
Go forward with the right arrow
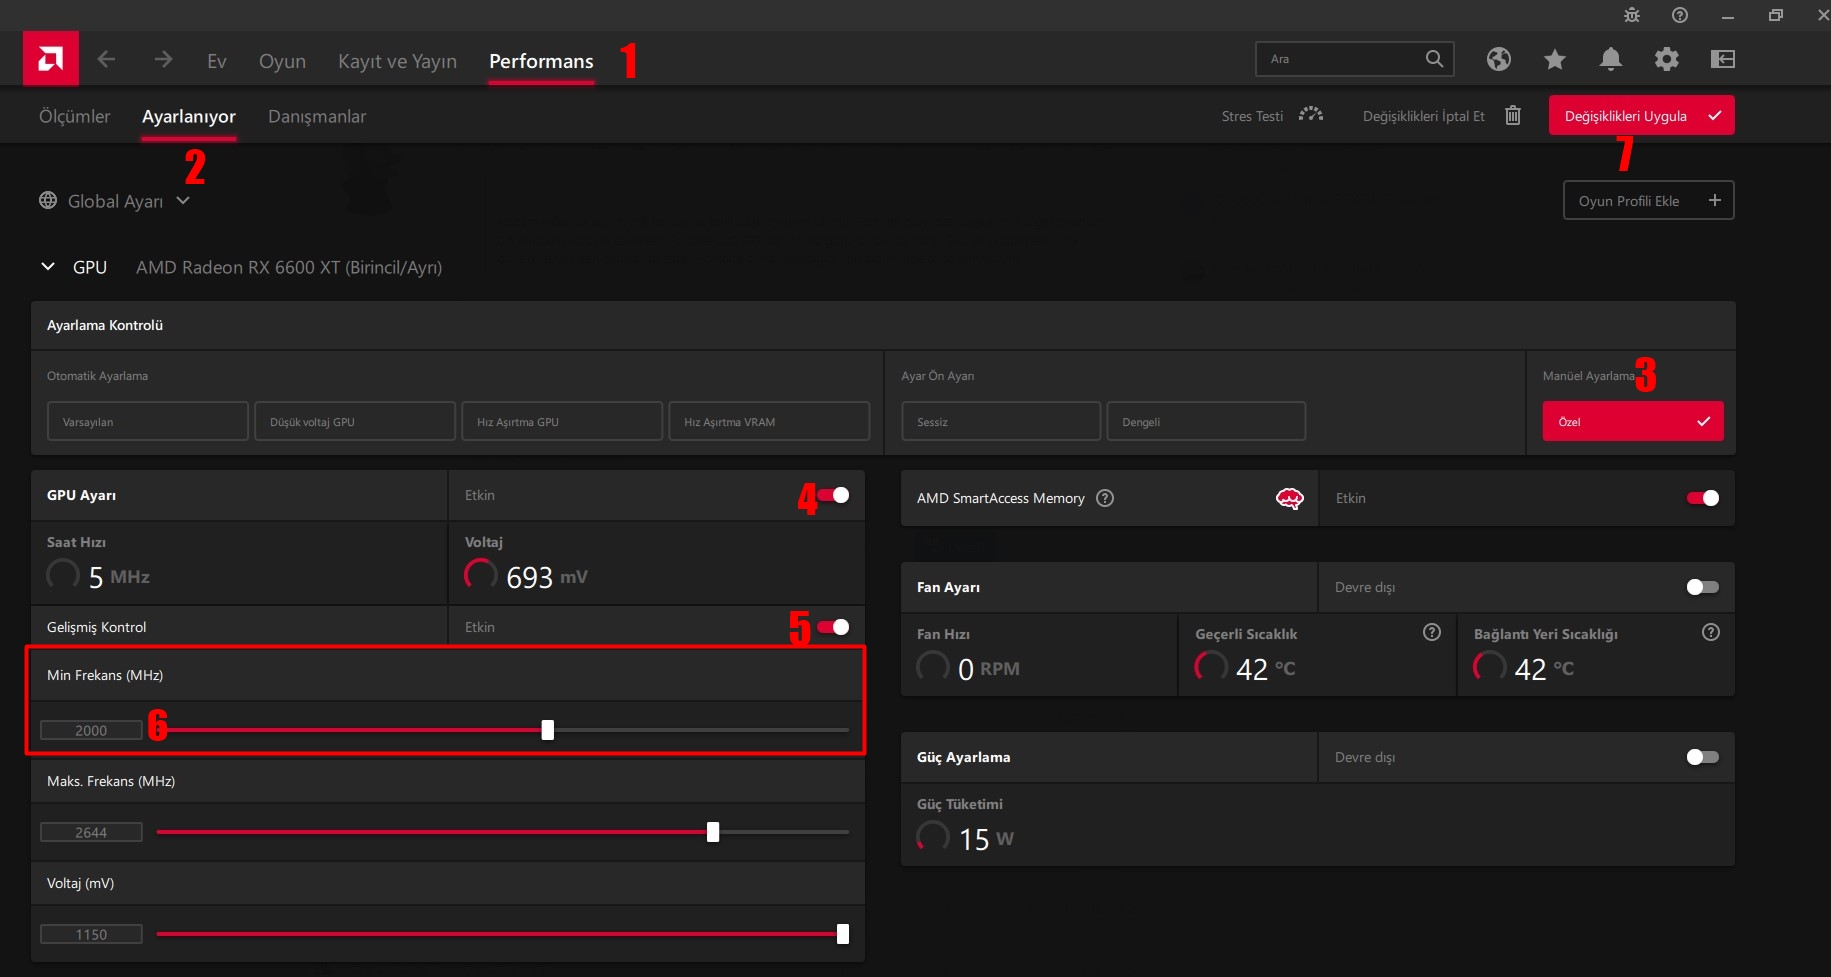click(163, 60)
